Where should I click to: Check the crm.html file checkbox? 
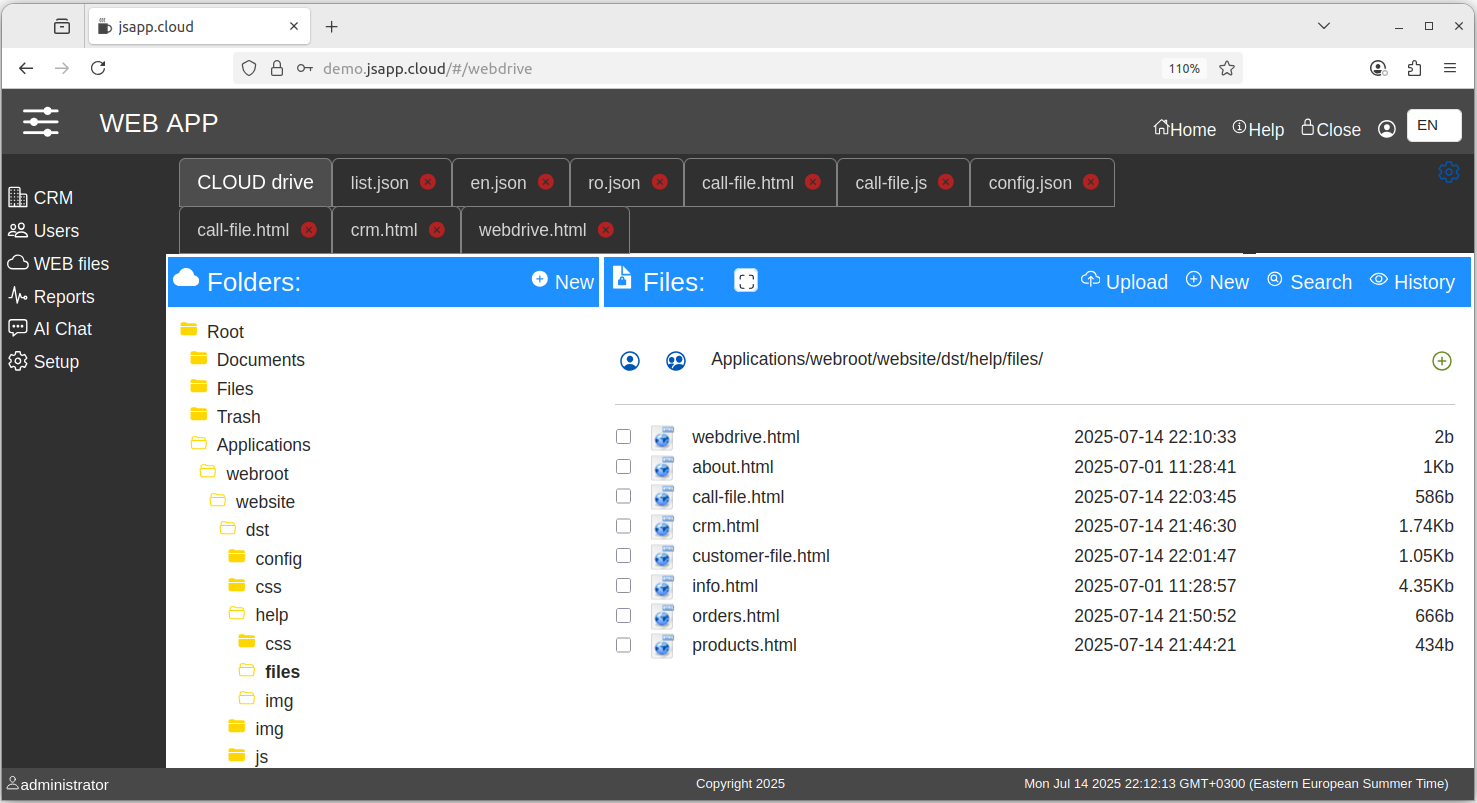tap(623, 526)
